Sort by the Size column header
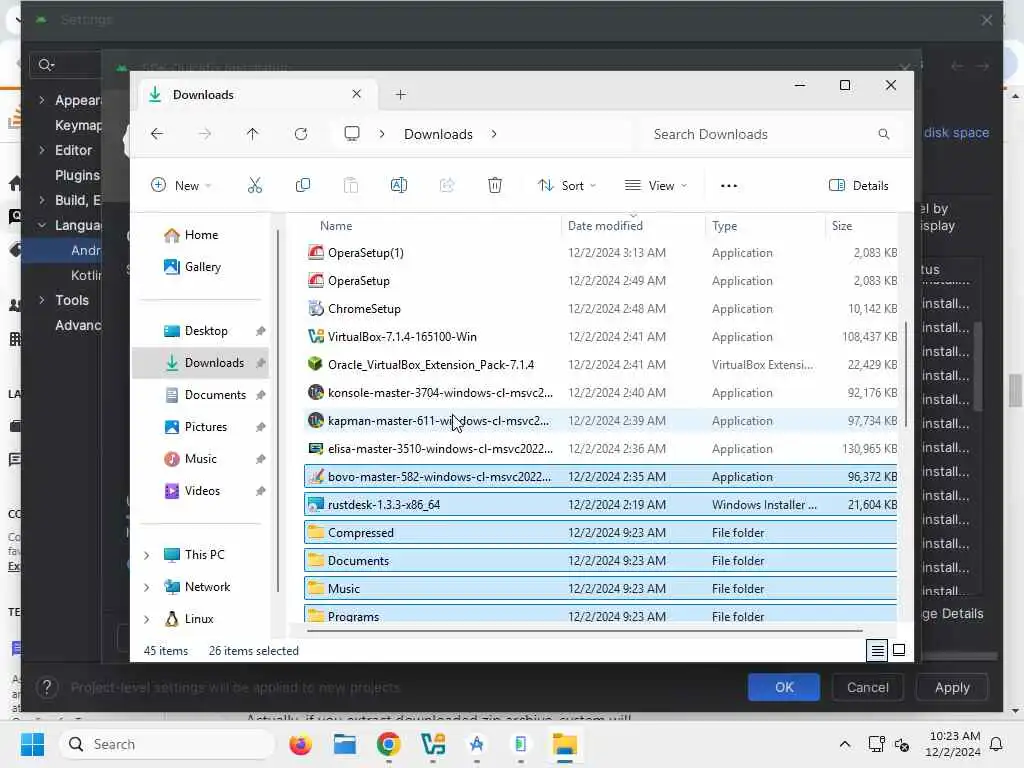The width and height of the screenshot is (1024, 768). click(842, 226)
